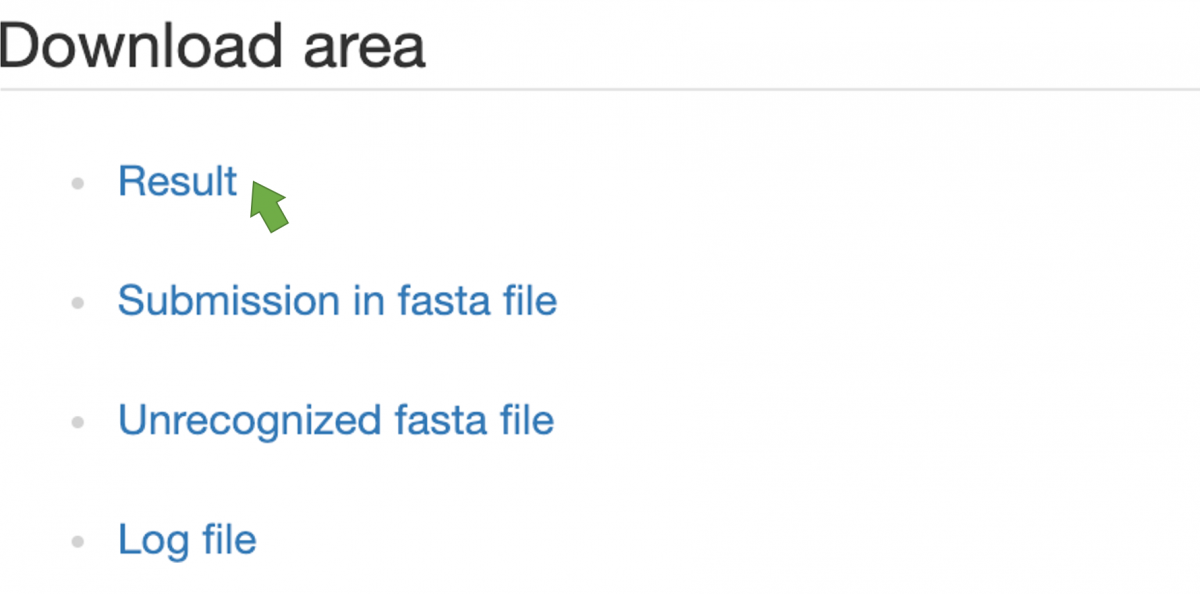This screenshot has width=1200, height=594.
Task: Click the bullet dot beside Result
Action: click(77, 184)
